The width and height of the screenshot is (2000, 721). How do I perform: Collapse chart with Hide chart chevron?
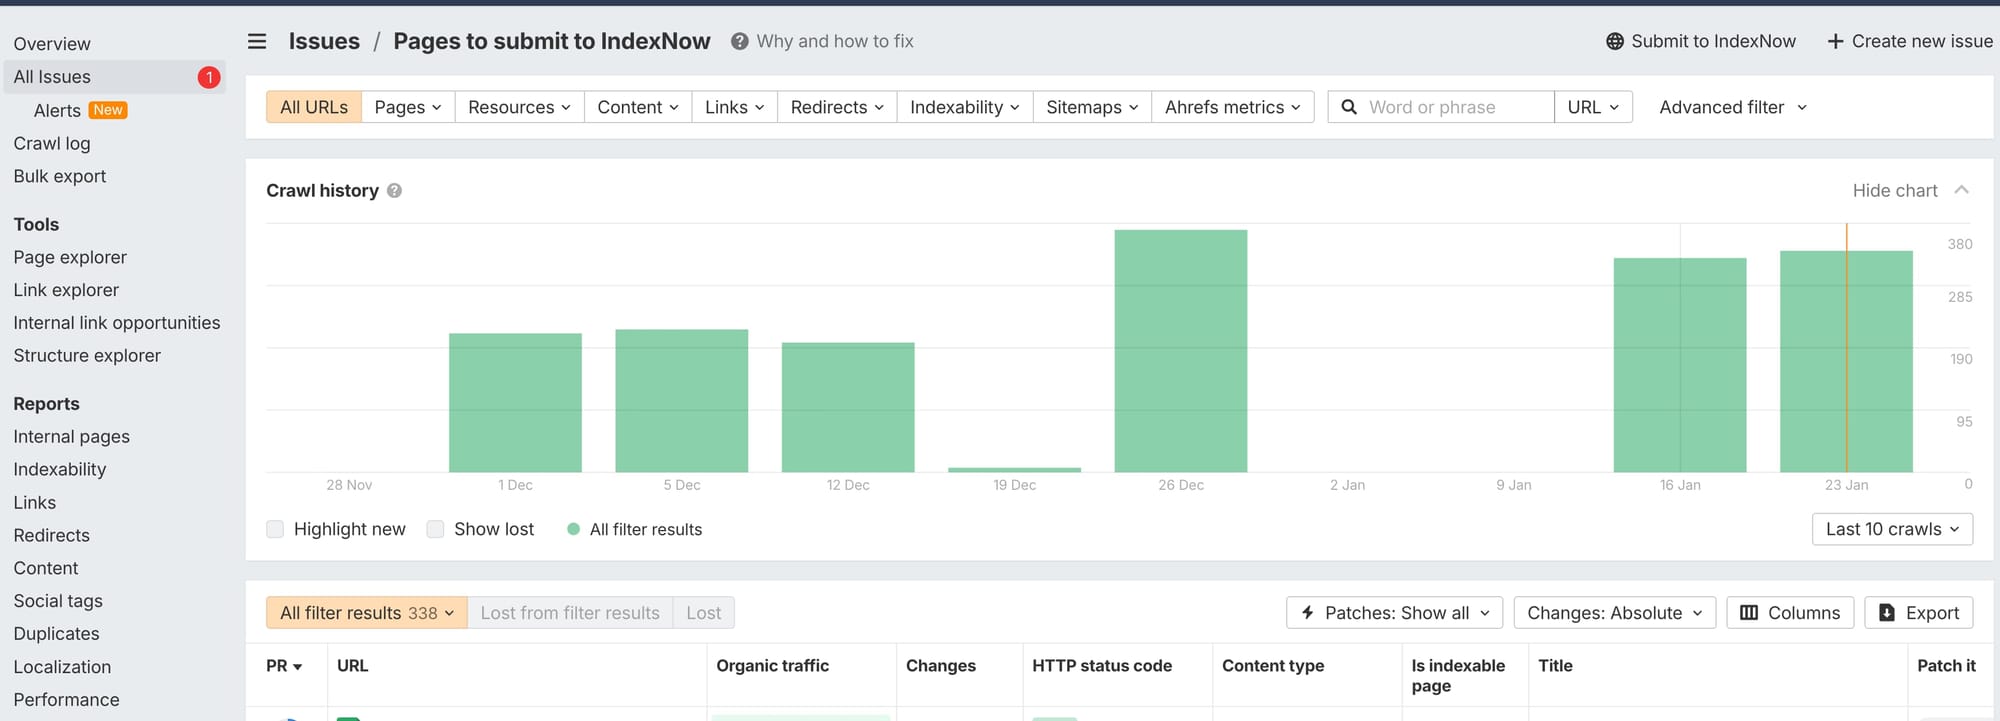pyautogui.click(x=1961, y=190)
